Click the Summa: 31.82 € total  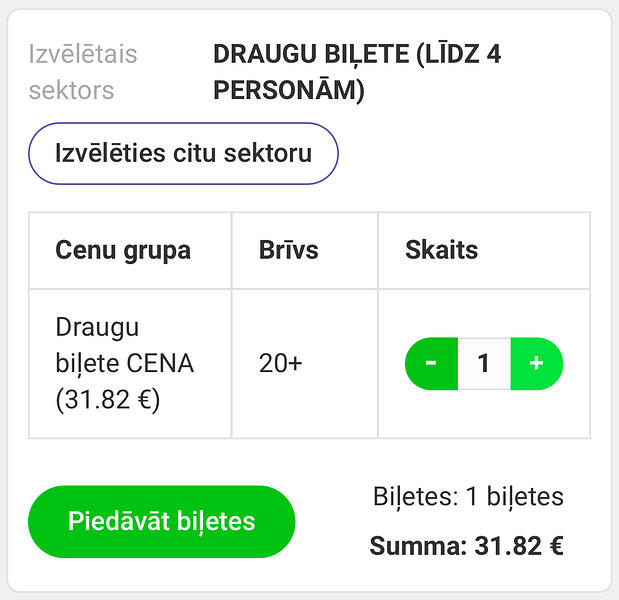467,546
